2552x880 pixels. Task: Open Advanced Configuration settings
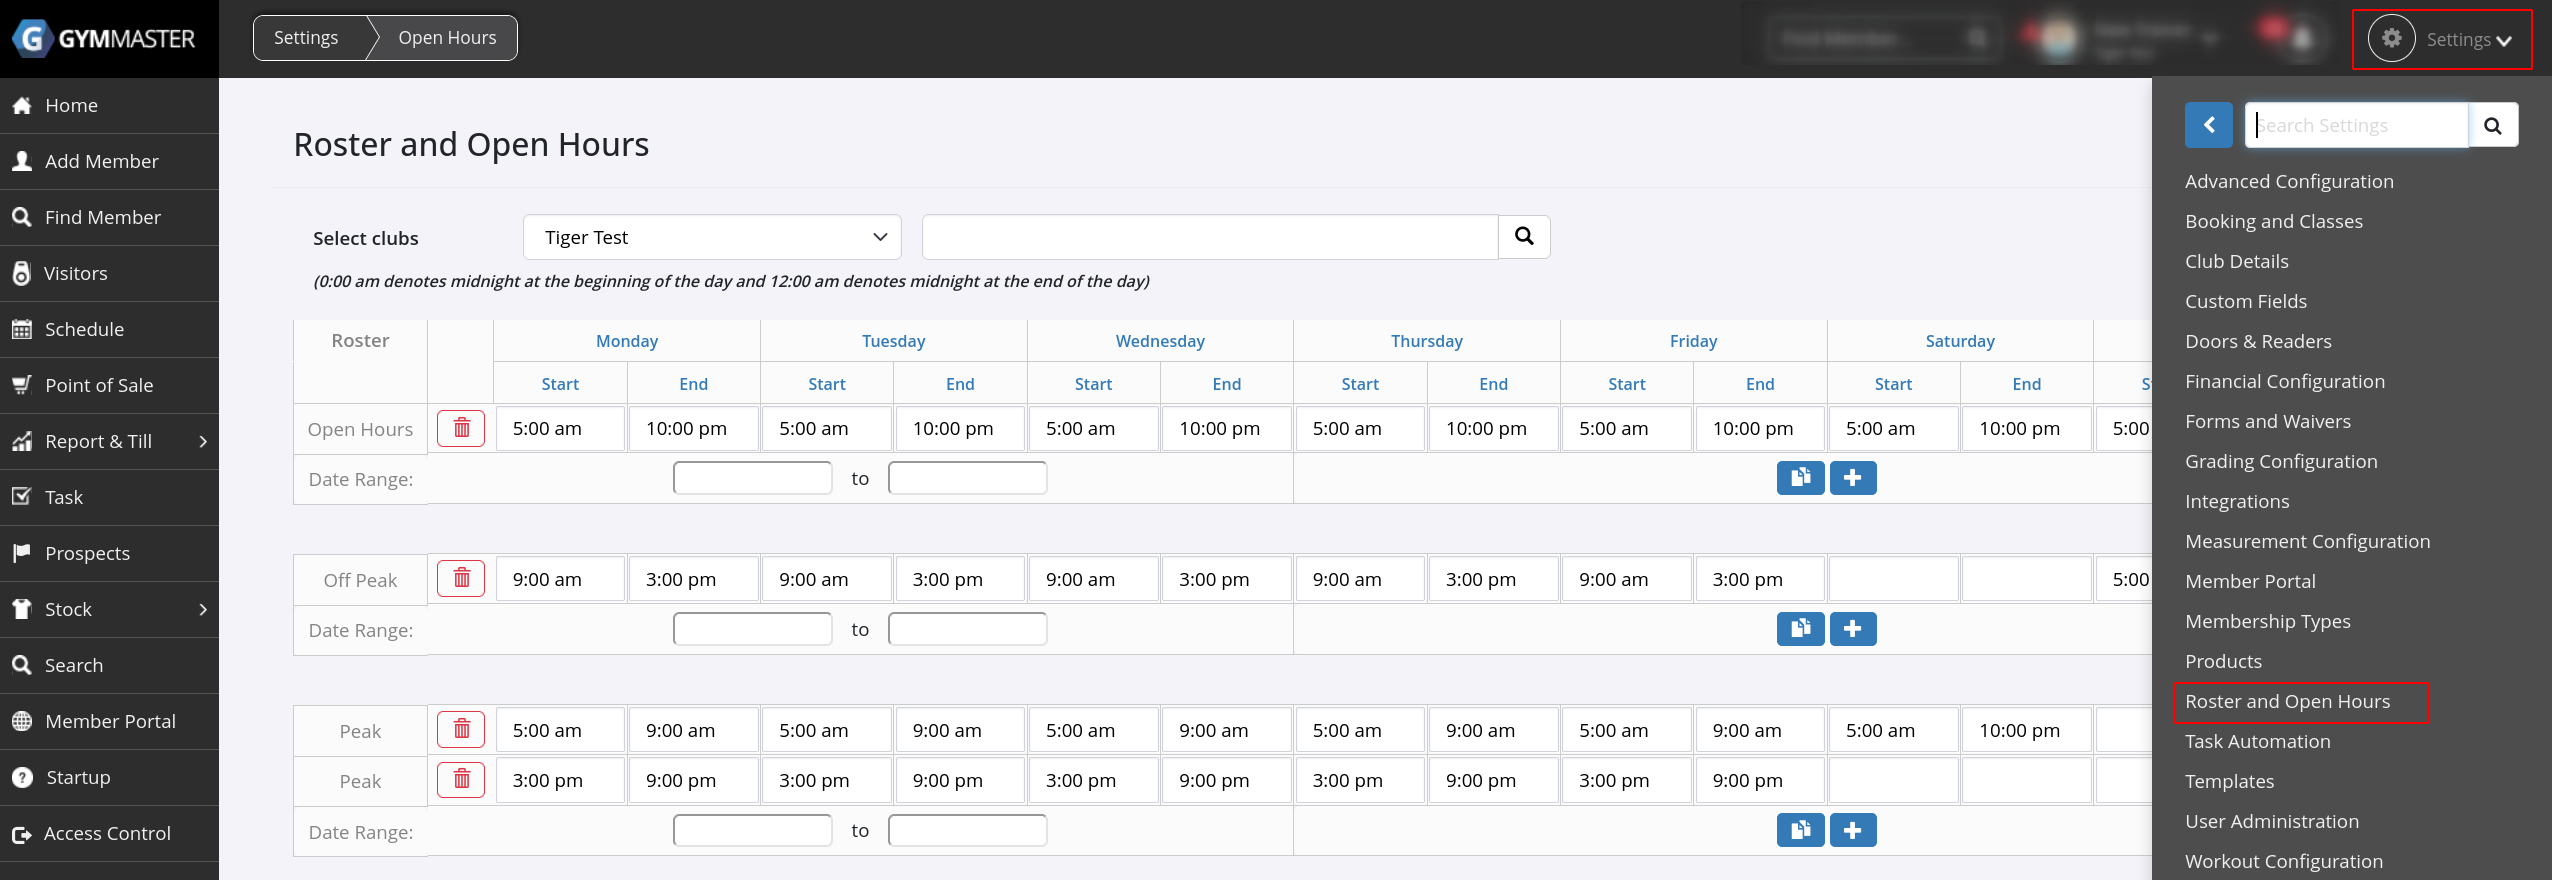click(x=2289, y=182)
